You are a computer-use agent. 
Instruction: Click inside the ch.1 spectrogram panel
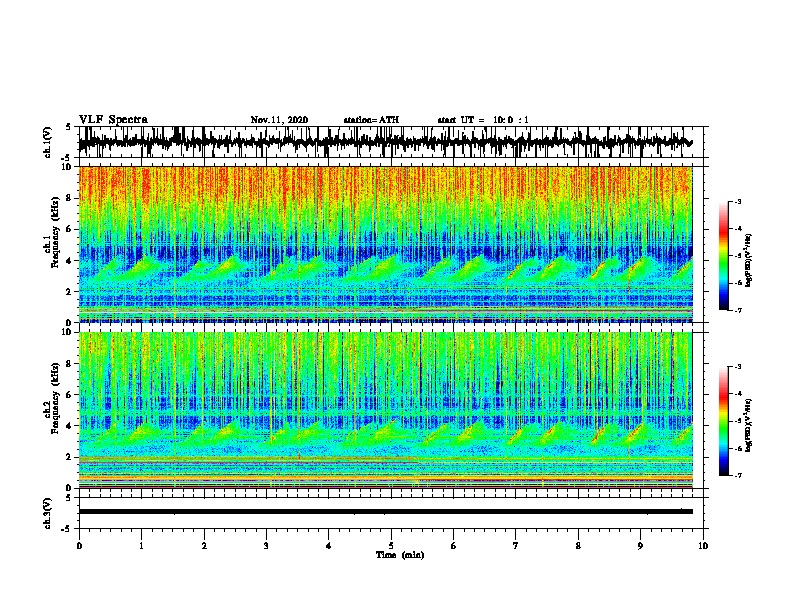pyautogui.click(x=385, y=244)
